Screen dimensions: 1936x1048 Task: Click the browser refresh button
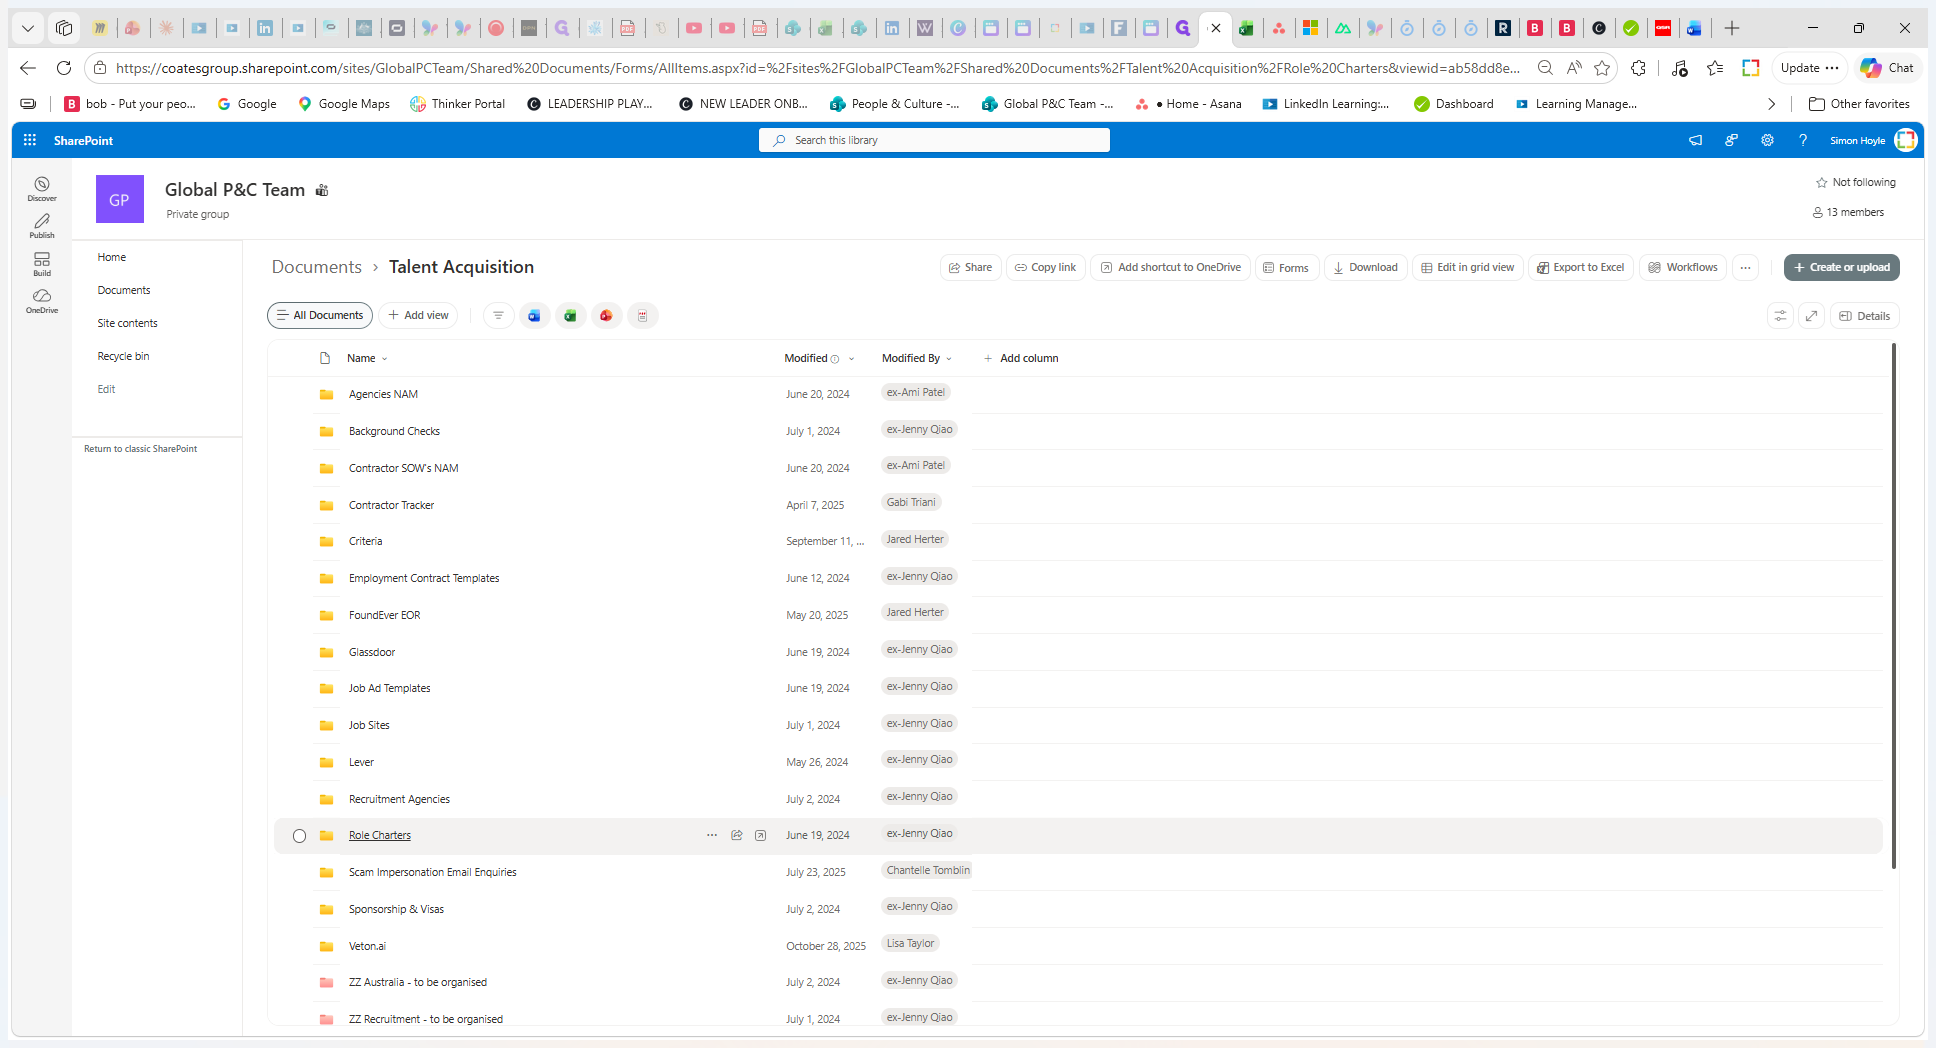(x=64, y=68)
